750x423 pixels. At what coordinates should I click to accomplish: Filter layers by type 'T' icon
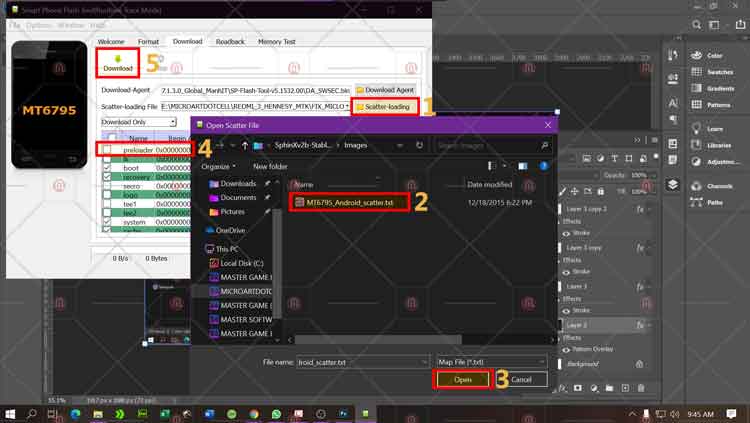(614, 158)
